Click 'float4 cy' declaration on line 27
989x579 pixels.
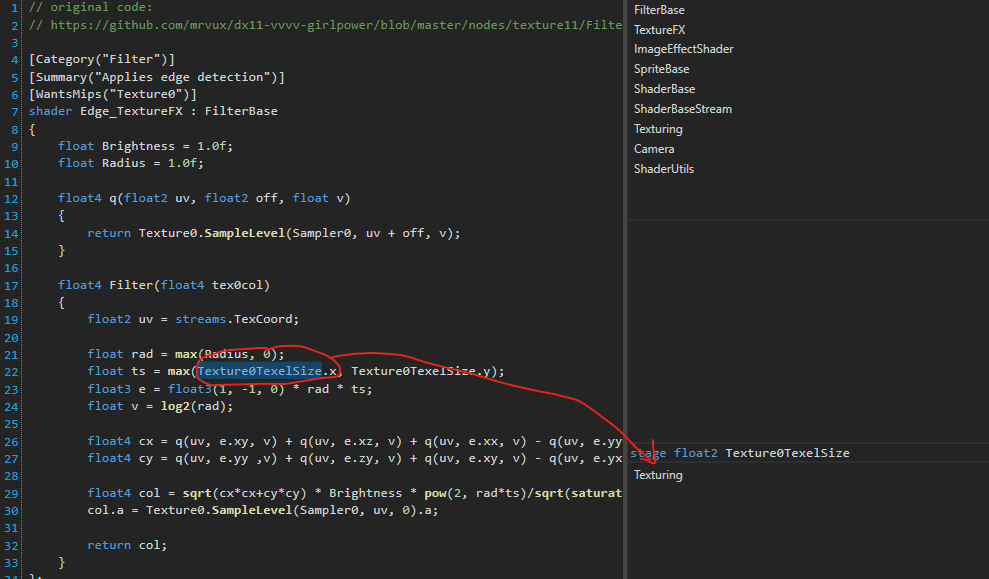tap(120, 459)
